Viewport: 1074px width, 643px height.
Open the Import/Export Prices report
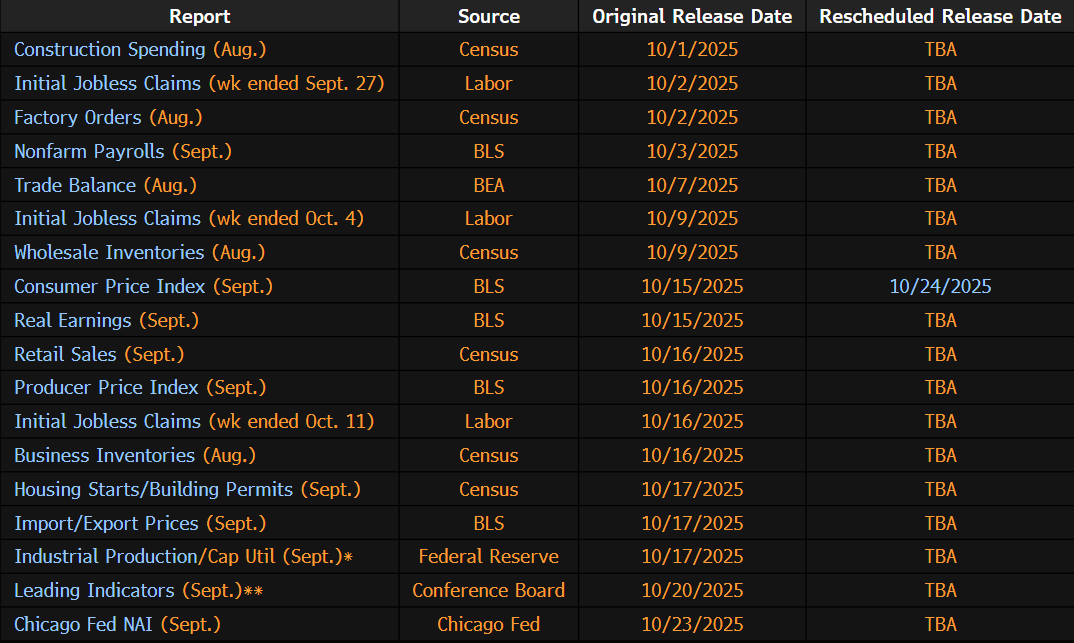pyautogui.click(x=106, y=523)
